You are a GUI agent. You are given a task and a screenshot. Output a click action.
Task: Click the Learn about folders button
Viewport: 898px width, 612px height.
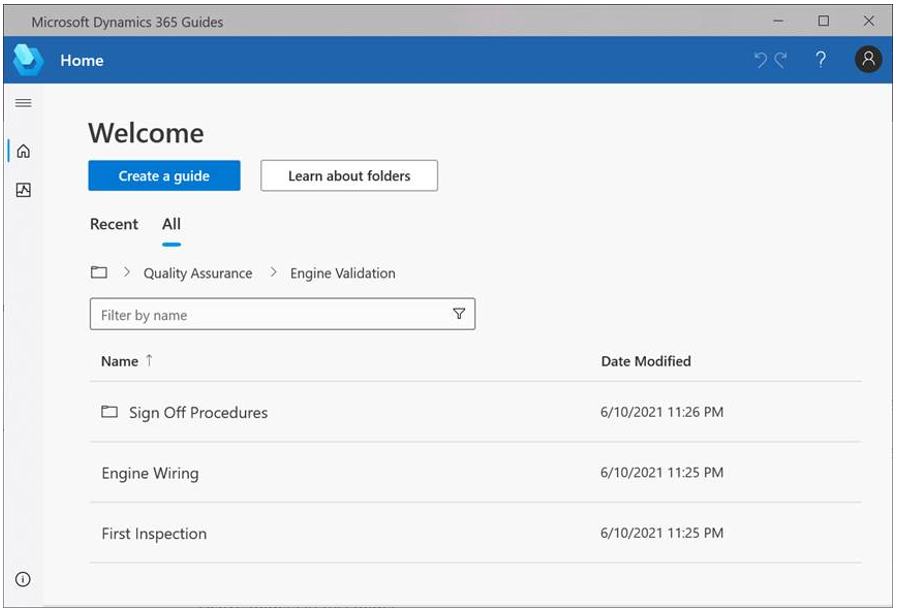tap(348, 175)
